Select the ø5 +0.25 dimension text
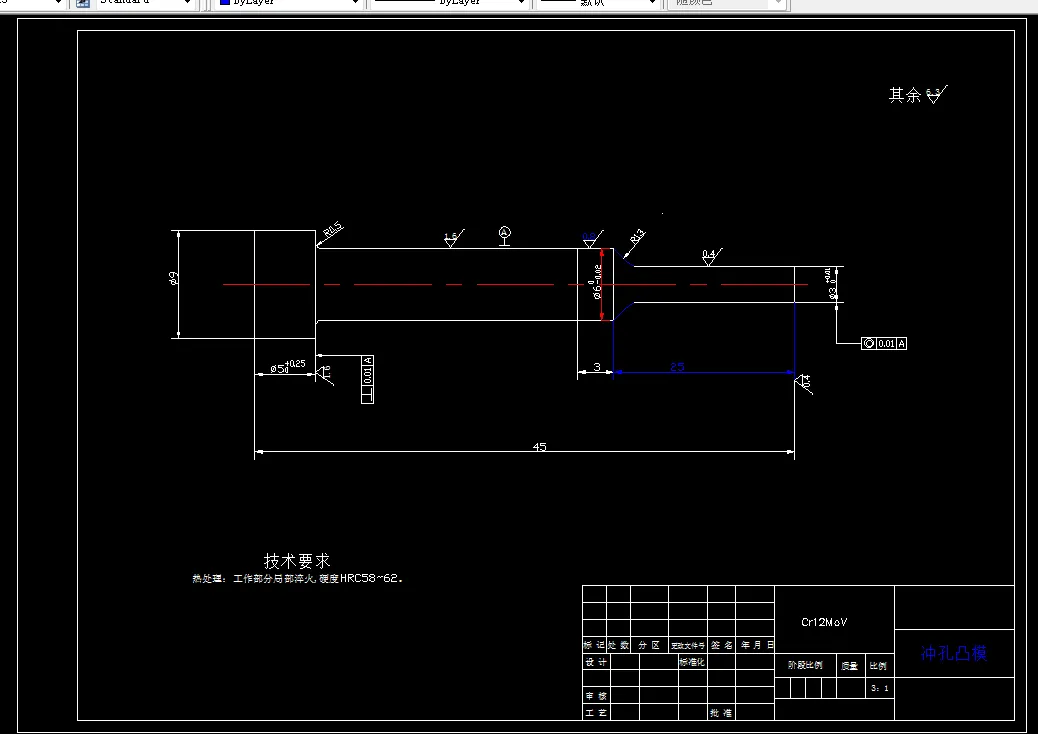This screenshot has width=1038, height=734. pos(288,366)
